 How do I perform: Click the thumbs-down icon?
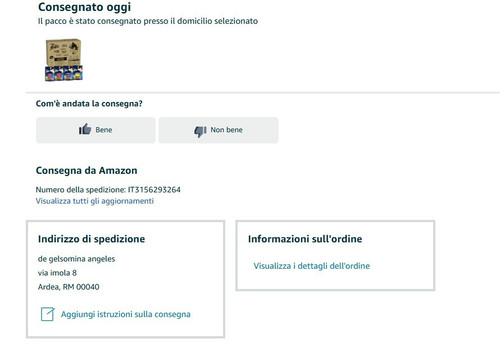200,131
